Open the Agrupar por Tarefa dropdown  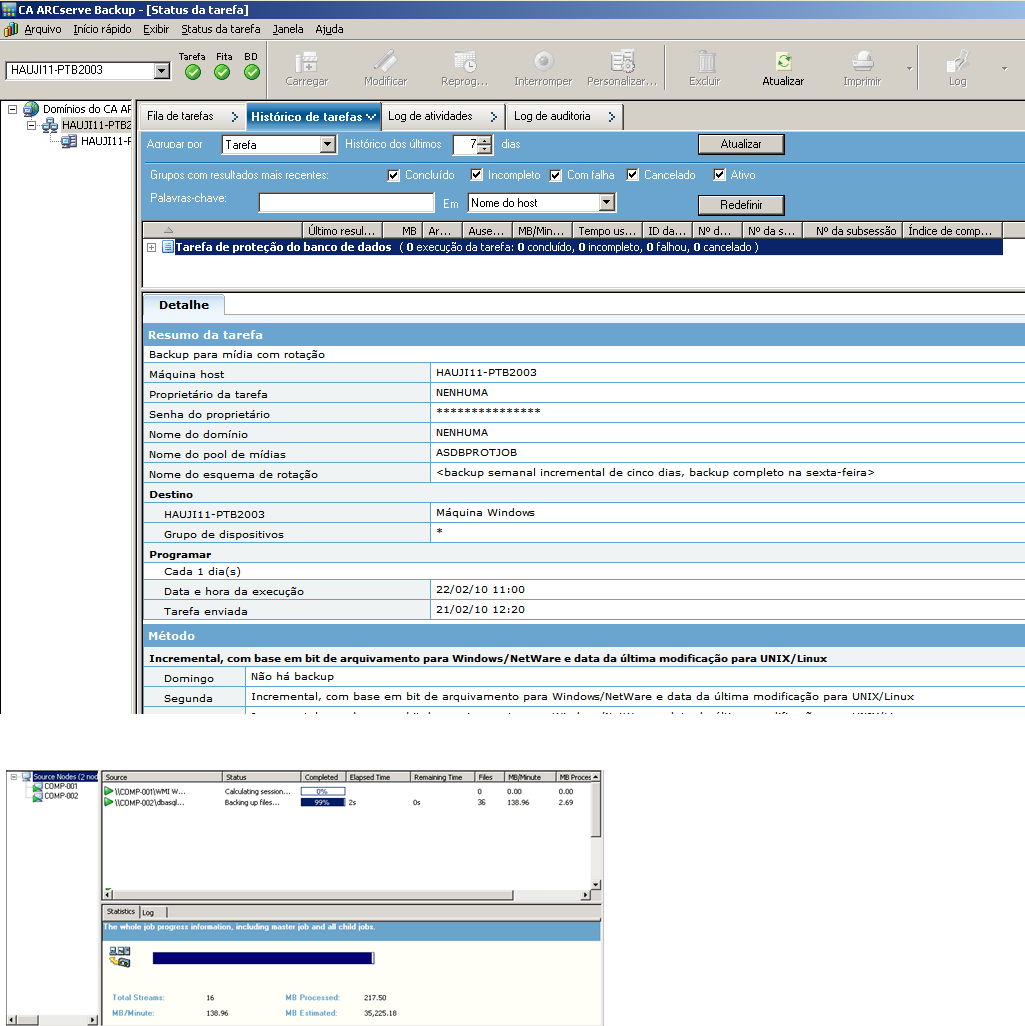pos(327,145)
